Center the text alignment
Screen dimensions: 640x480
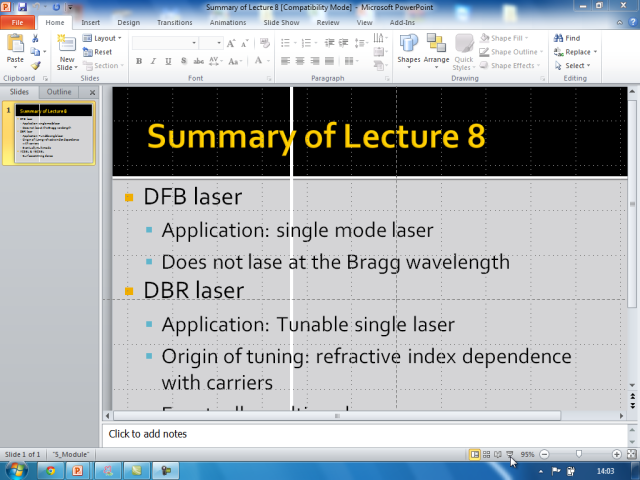coord(300,61)
